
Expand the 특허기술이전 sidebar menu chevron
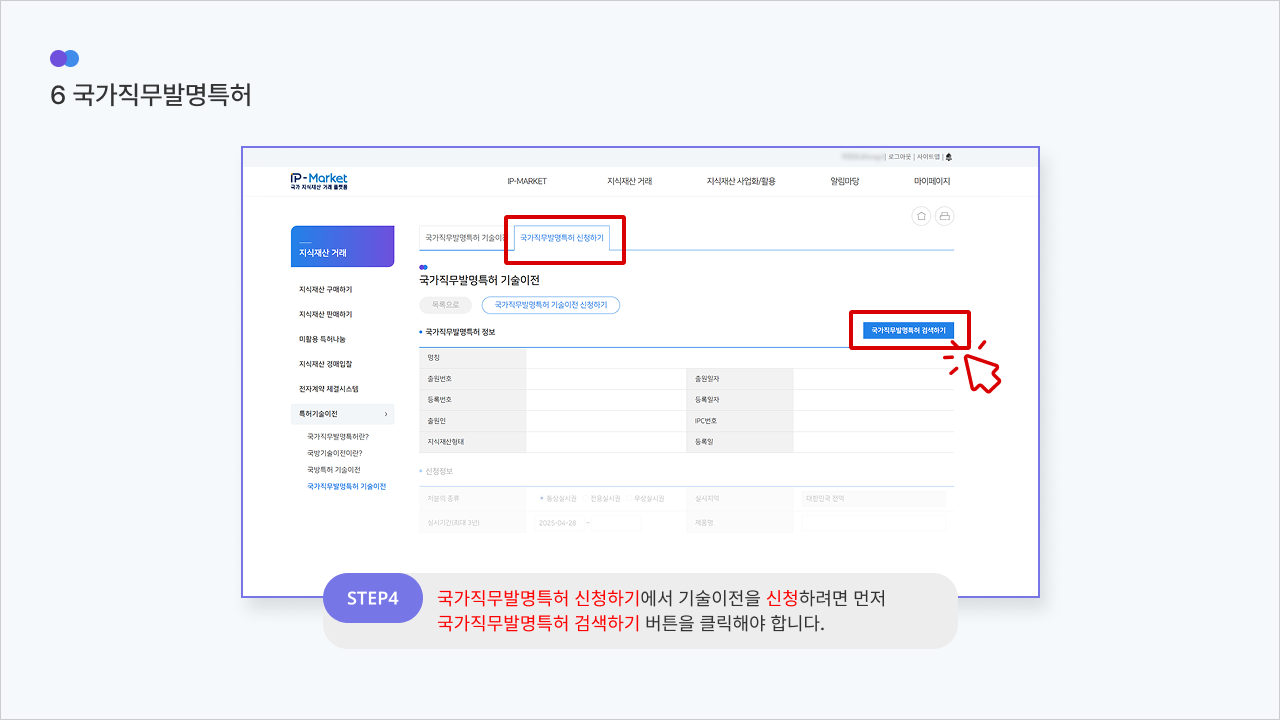coord(386,414)
